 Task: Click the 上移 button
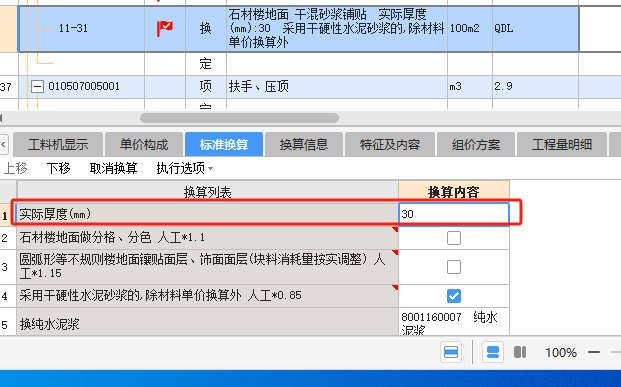(x=15, y=168)
